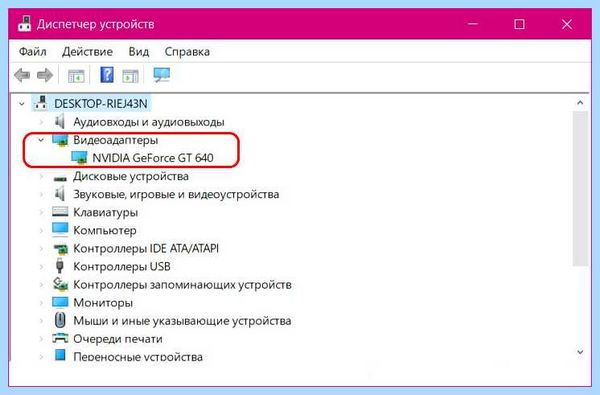The height and width of the screenshot is (395, 600).
Task: Click the icon beside Контроллеры IDE ATA/ATAPI
Action: [x=60, y=249]
